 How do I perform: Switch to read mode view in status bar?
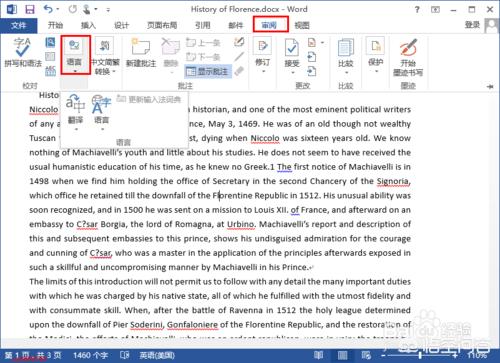[318, 355]
